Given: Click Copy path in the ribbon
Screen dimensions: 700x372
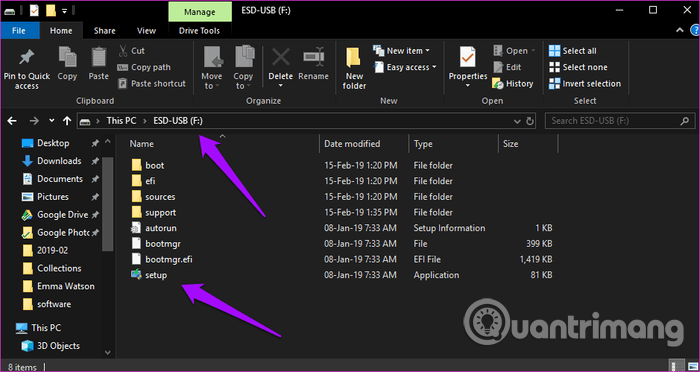Looking at the screenshot, I should click(144, 67).
